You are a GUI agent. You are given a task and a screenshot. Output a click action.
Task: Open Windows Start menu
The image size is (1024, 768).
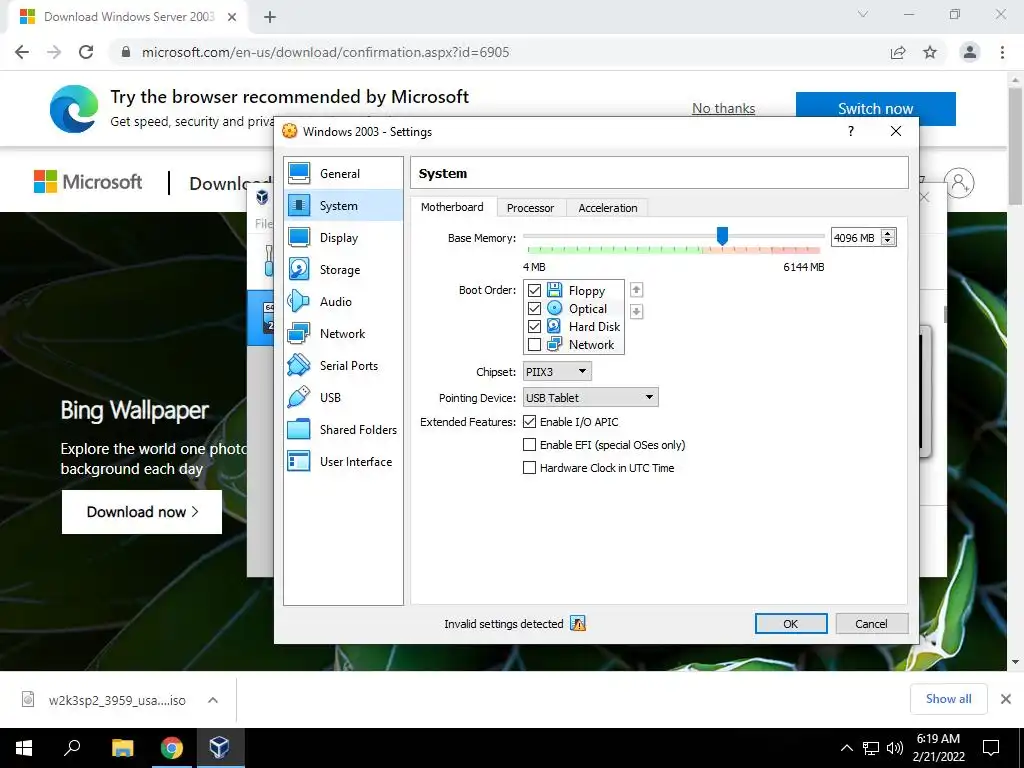click(24, 748)
